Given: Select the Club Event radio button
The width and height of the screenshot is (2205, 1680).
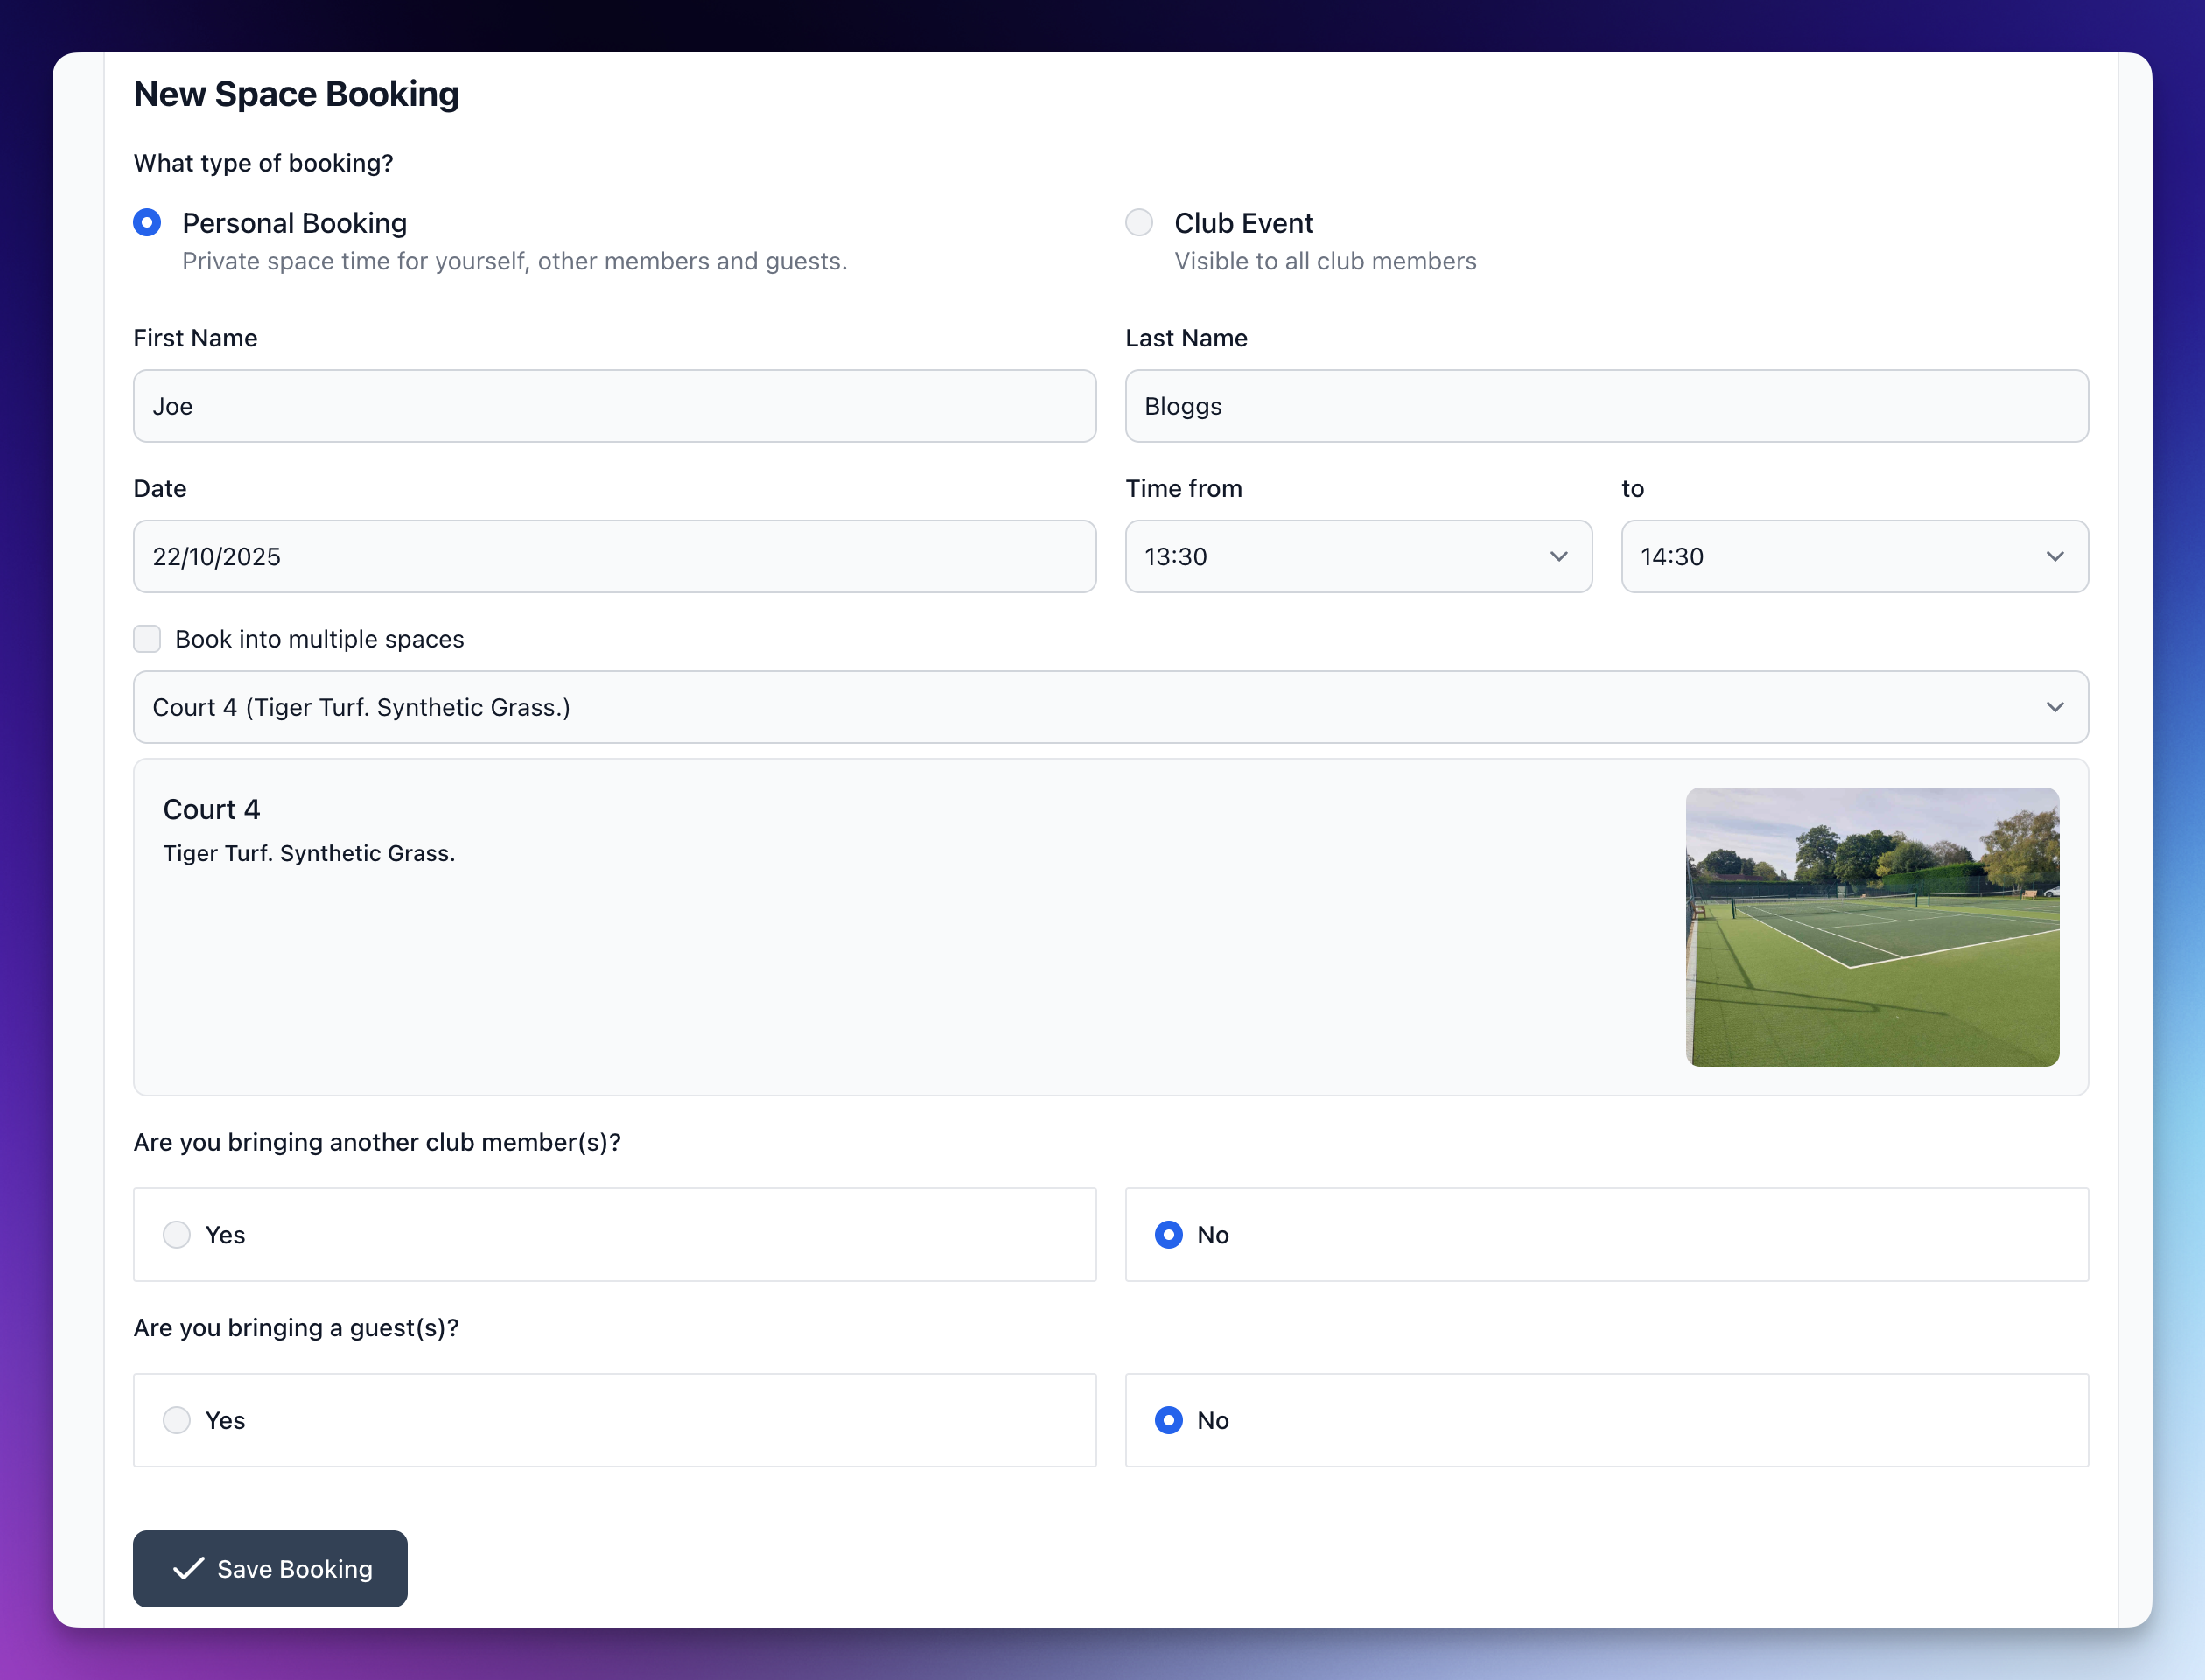Looking at the screenshot, I should [x=1138, y=222].
